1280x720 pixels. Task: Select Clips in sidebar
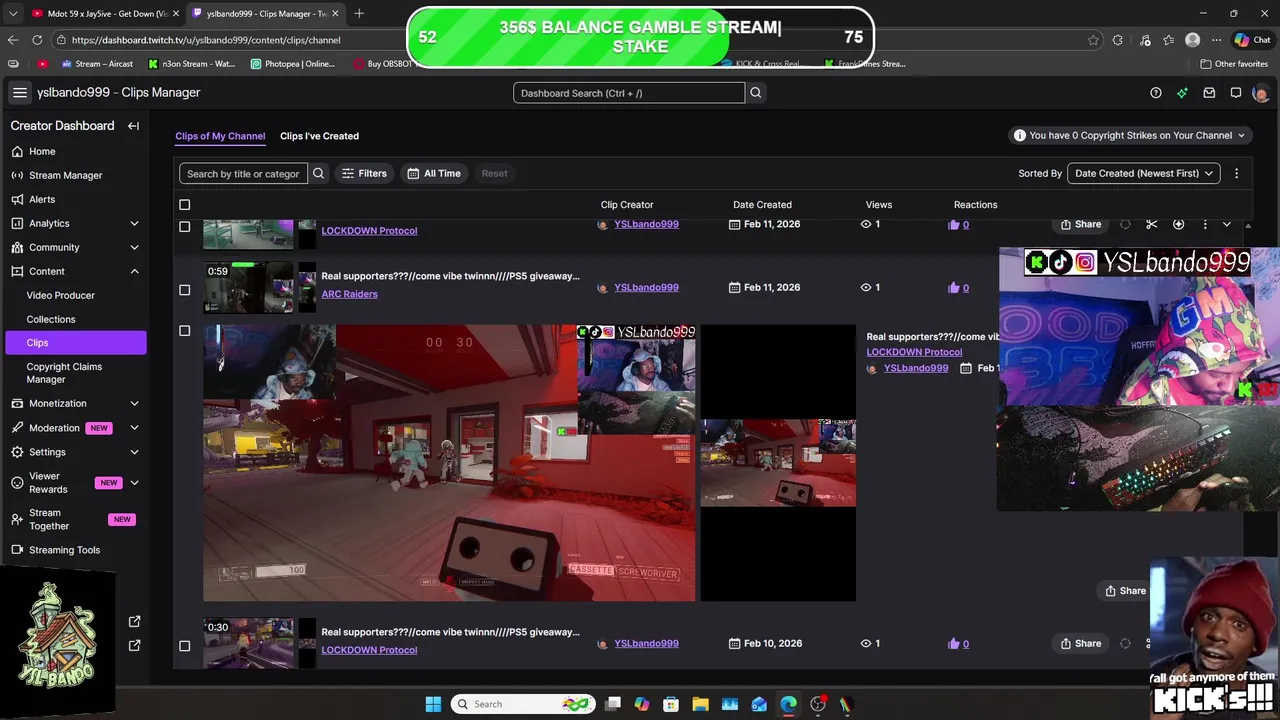coord(76,343)
